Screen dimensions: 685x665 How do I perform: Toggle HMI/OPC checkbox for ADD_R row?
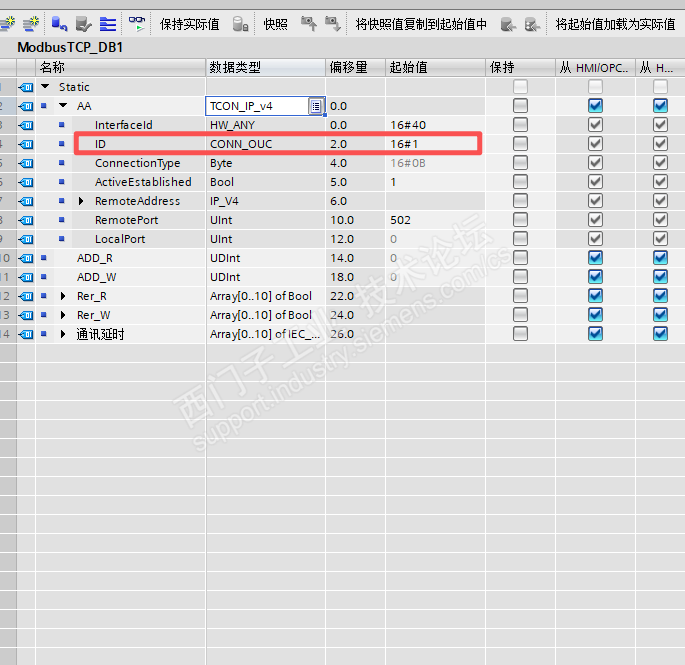click(595, 258)
